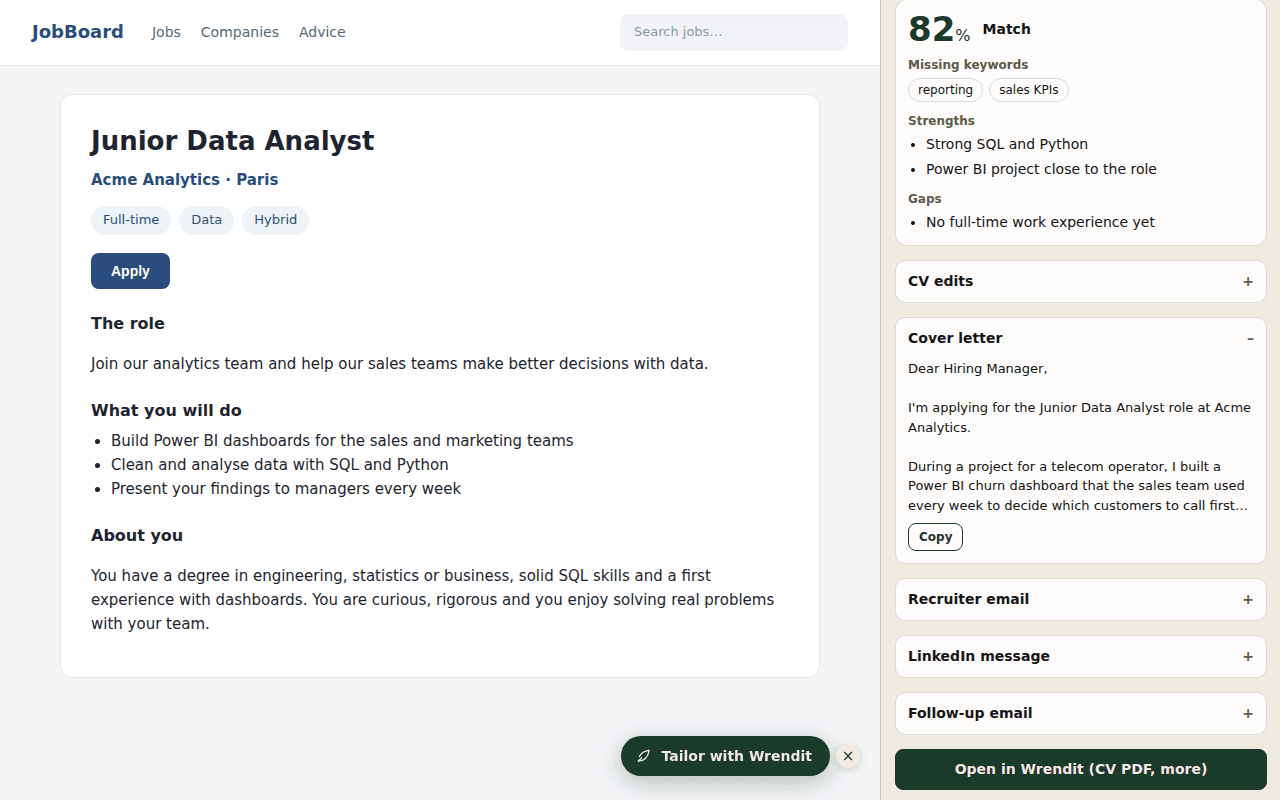Click the Tailor with Wrendit button
The height and width of the screenshot is (800, 1280).
click(725, 756)
